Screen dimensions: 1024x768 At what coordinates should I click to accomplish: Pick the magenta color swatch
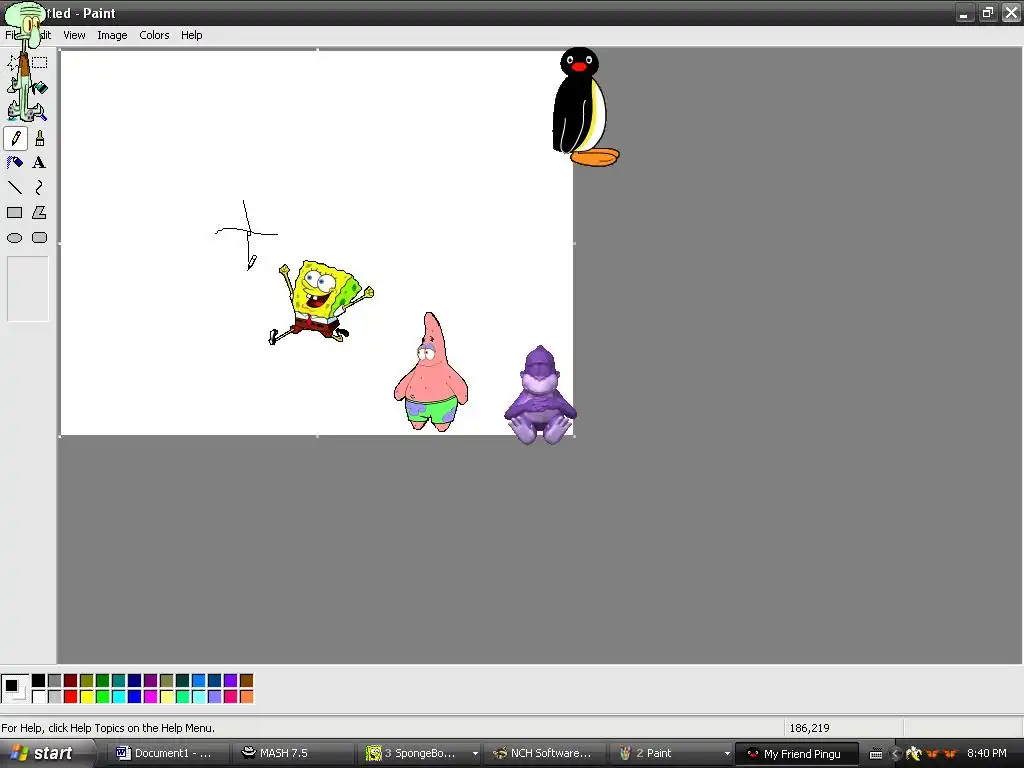(x=151, y=697)
